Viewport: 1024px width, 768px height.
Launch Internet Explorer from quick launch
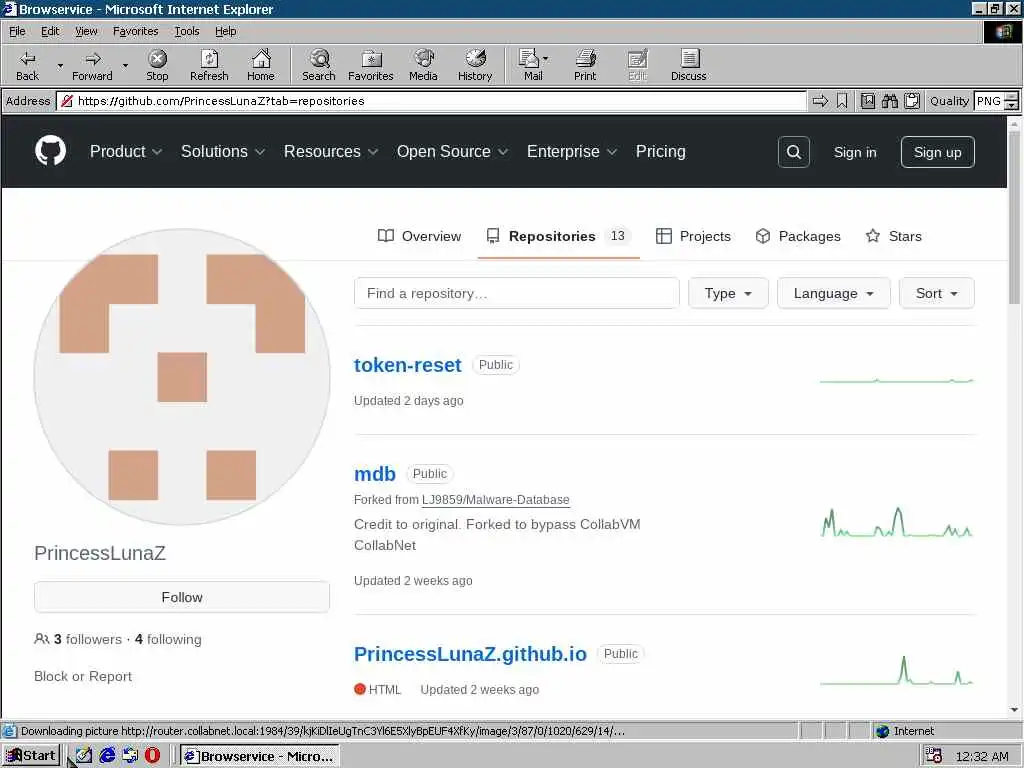(107, 756)
